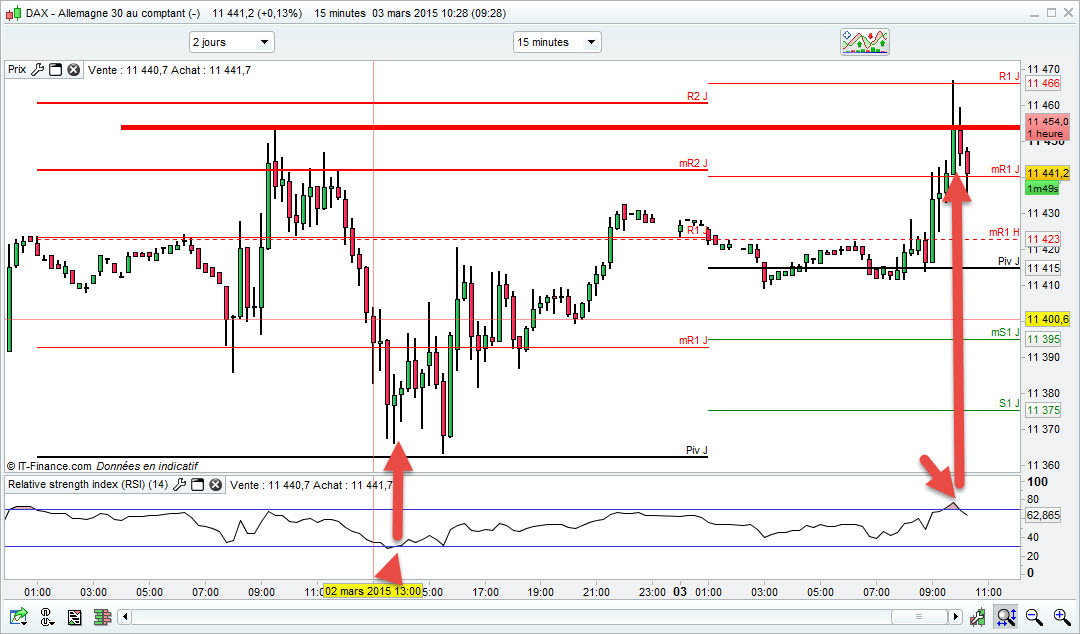This screenshot has height=634, width=1080.
Task: Open the indicators and trading systems icon
Action: [x=865, y=42]
